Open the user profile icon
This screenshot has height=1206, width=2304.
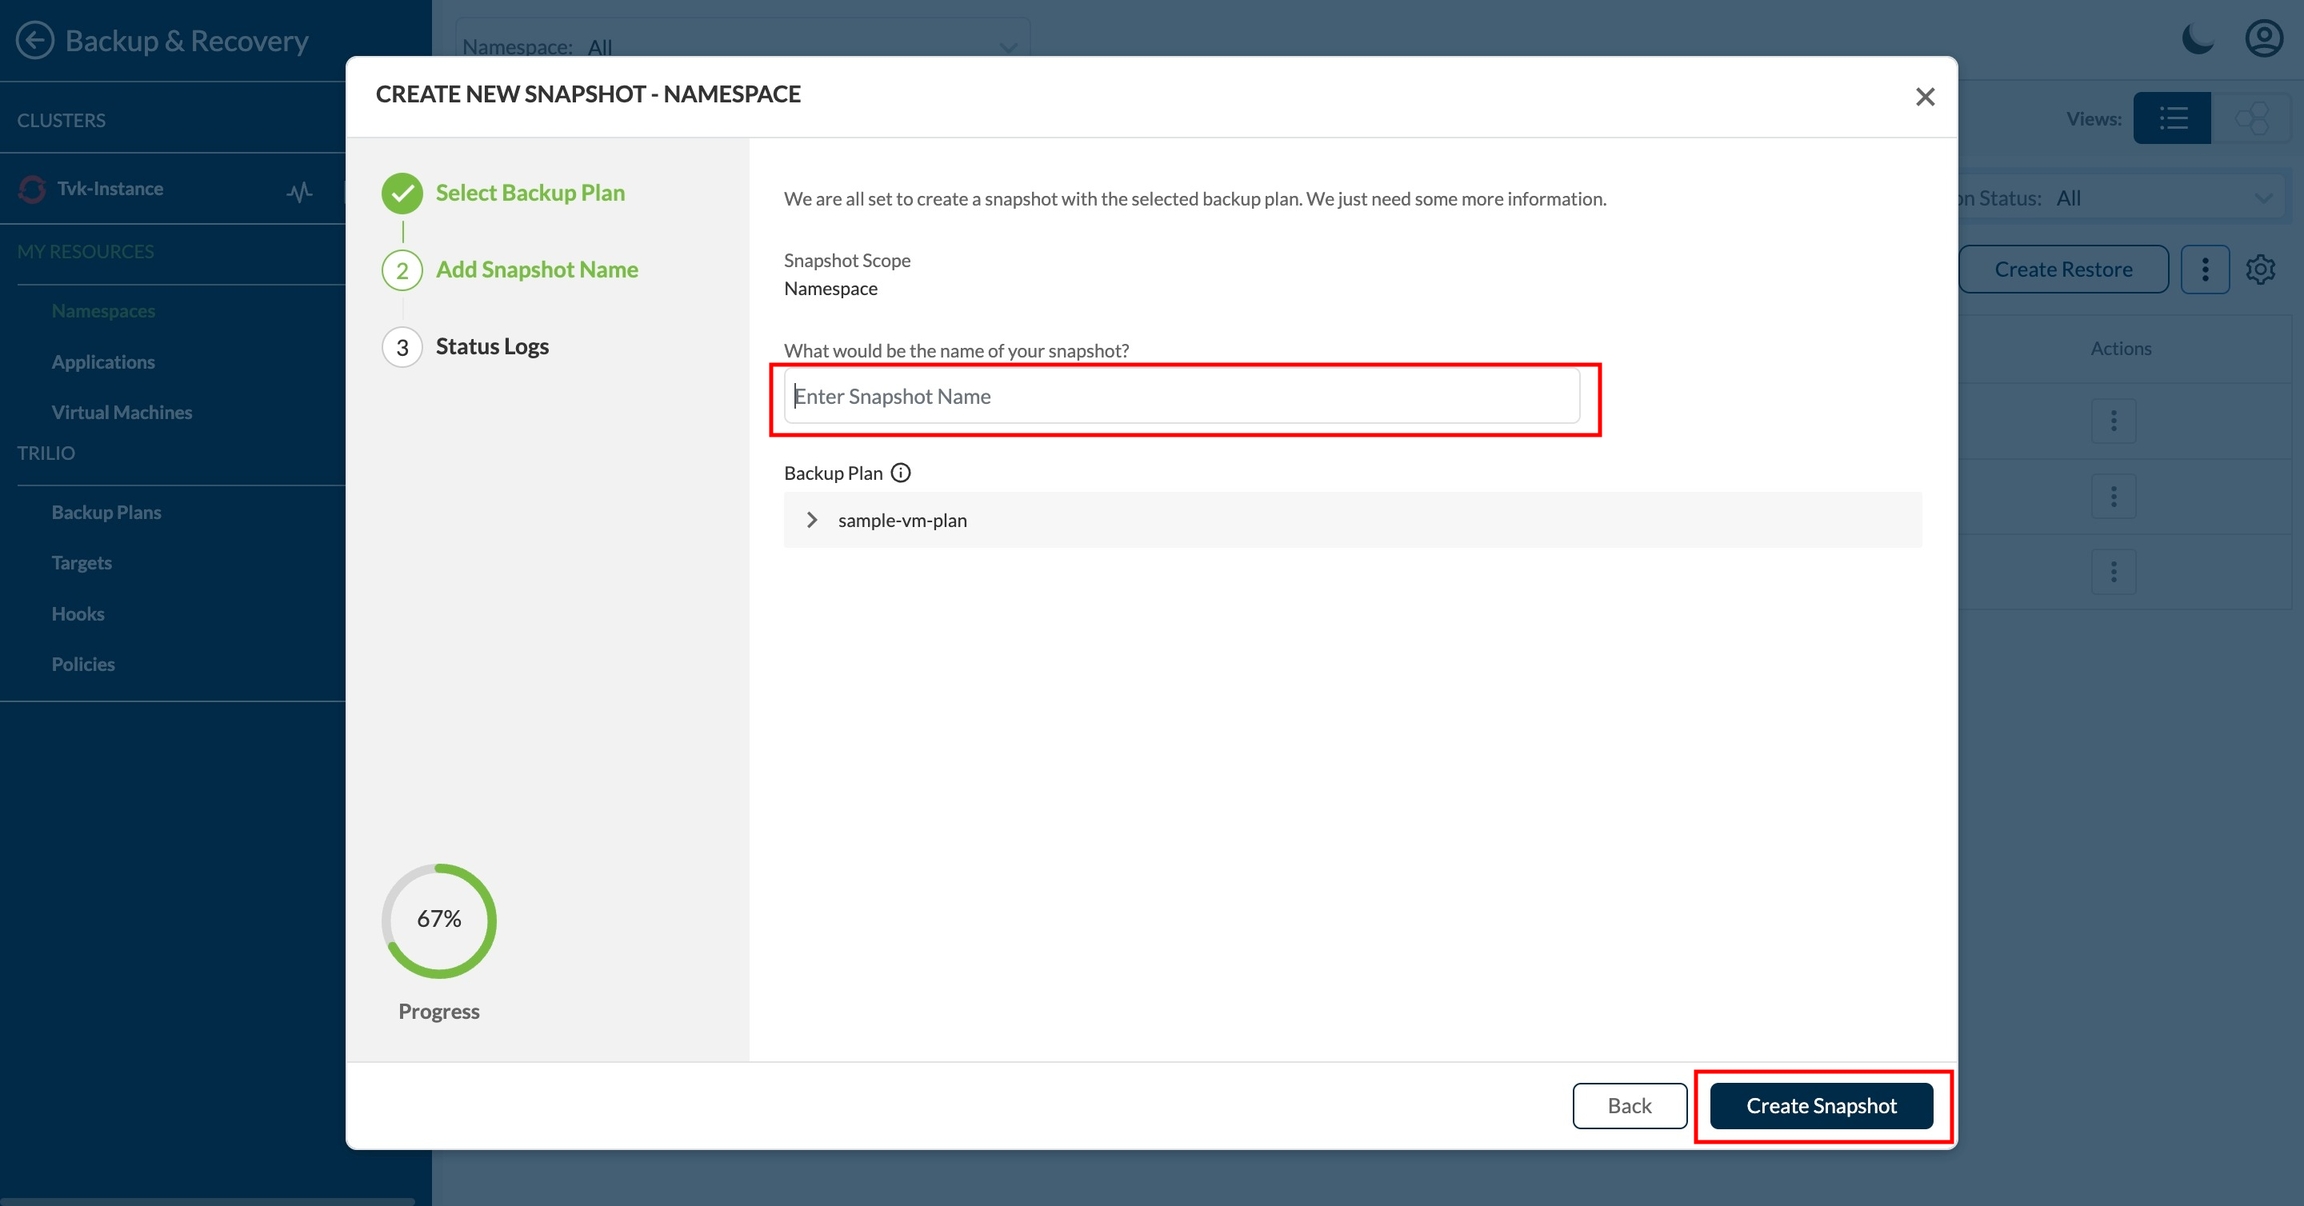click(x=2264, y=40)
